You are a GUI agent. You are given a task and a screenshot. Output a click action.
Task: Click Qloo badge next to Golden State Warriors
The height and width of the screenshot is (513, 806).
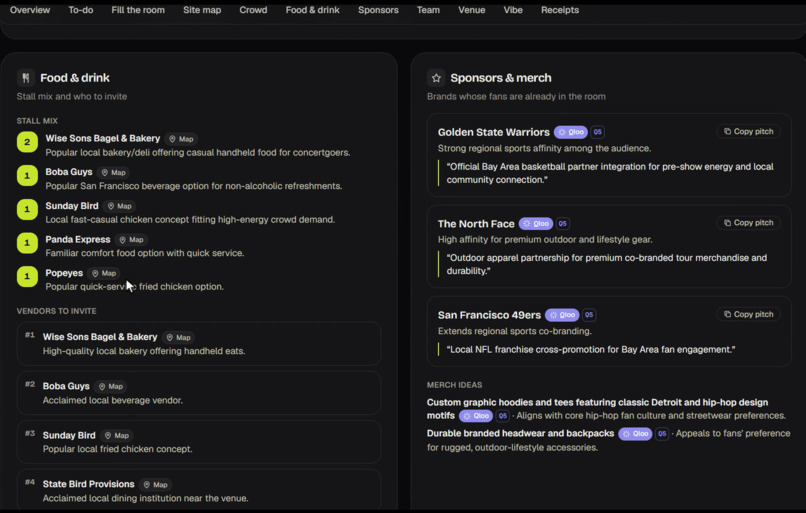click(x=571, y=132)
